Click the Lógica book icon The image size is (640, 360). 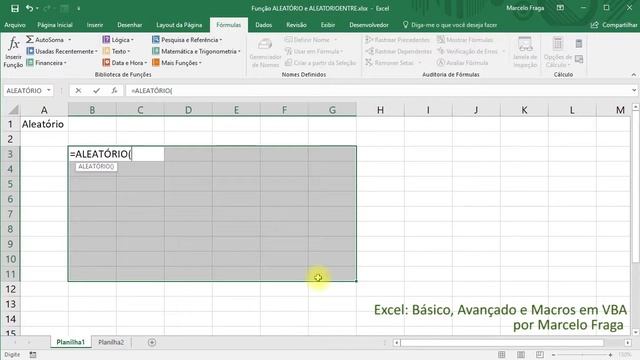[106, 40]
